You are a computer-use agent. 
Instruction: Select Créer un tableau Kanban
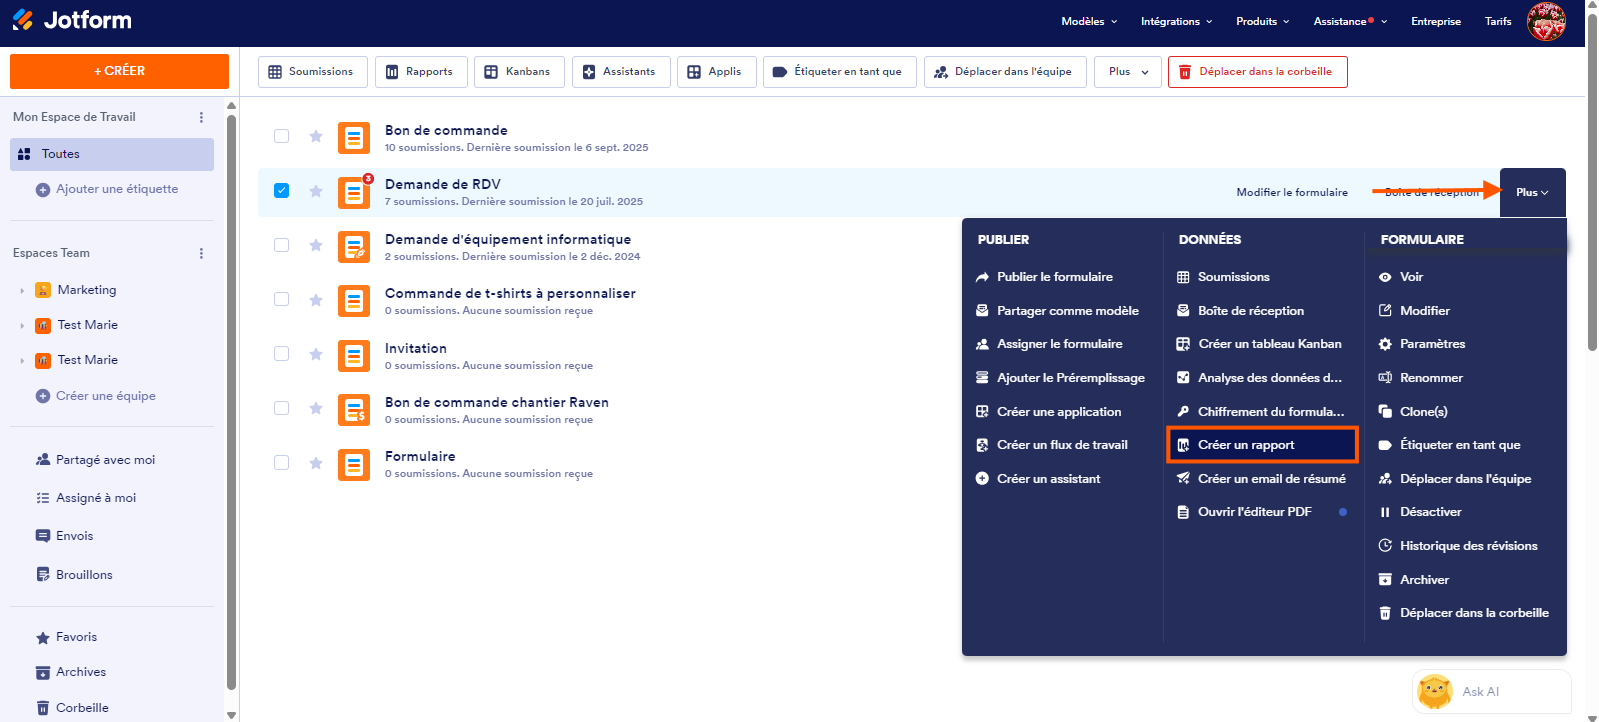[x=1262, y=344]
